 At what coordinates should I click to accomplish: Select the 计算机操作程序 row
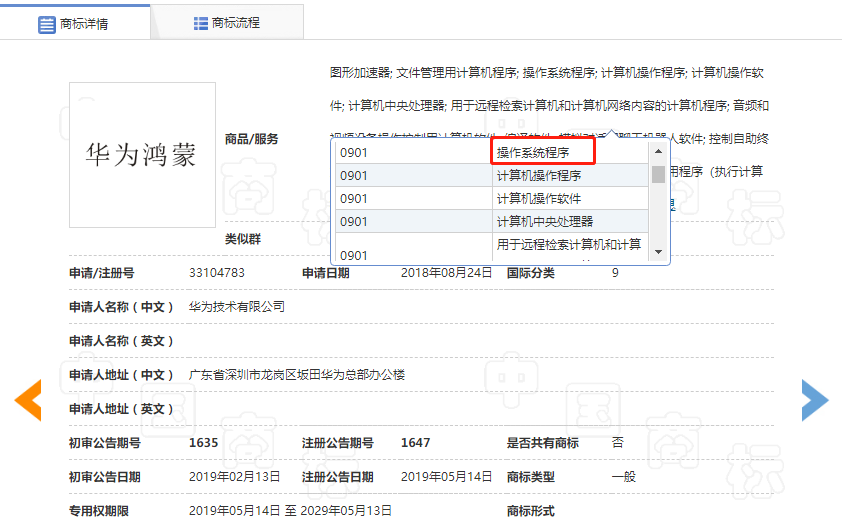[539, 175]
